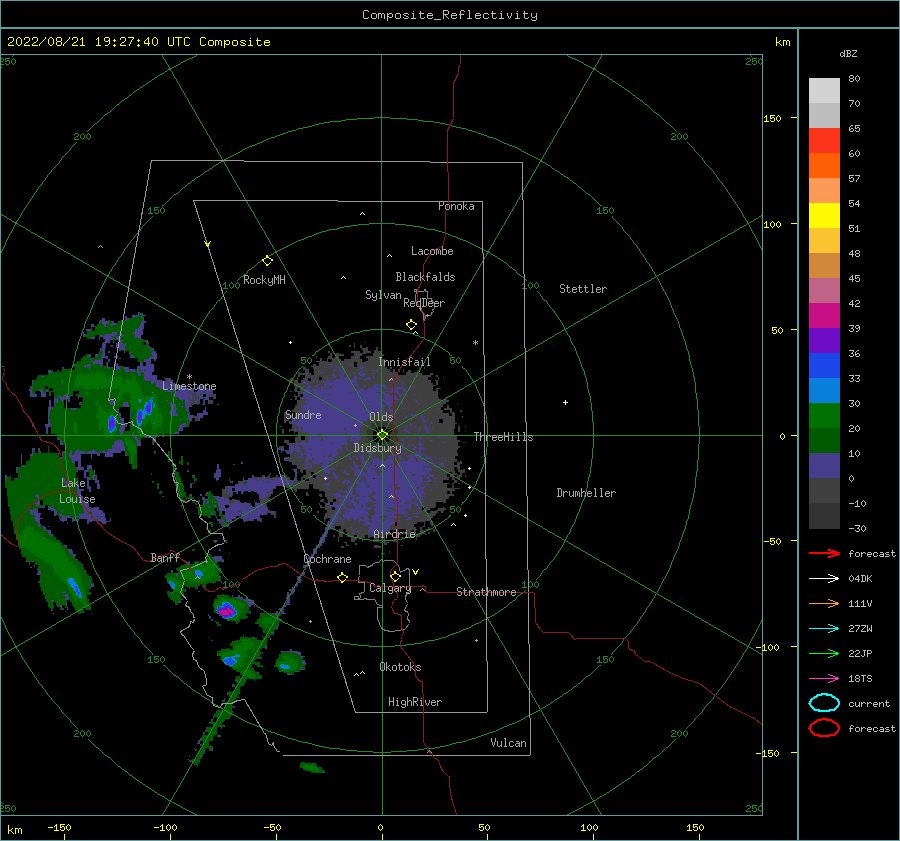Click the Olds label

coord(381,417)
